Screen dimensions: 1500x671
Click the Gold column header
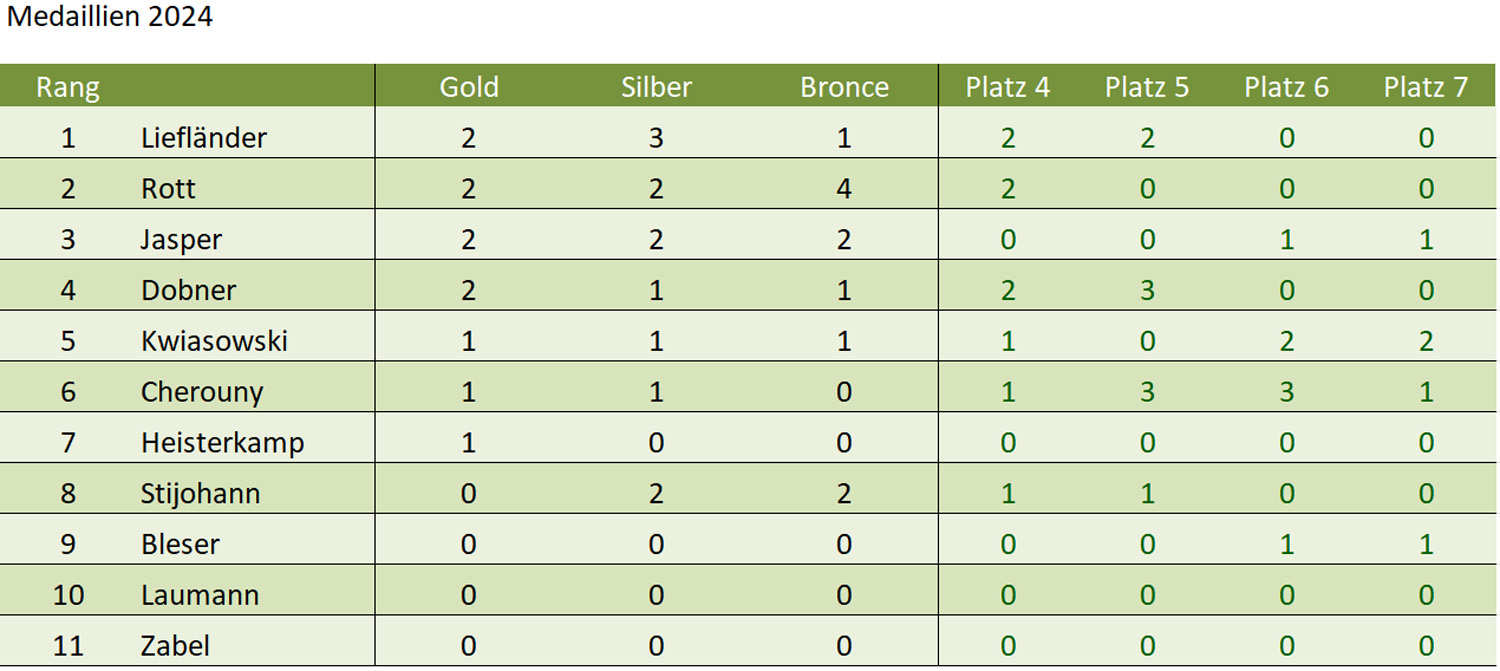pos(469,87)
